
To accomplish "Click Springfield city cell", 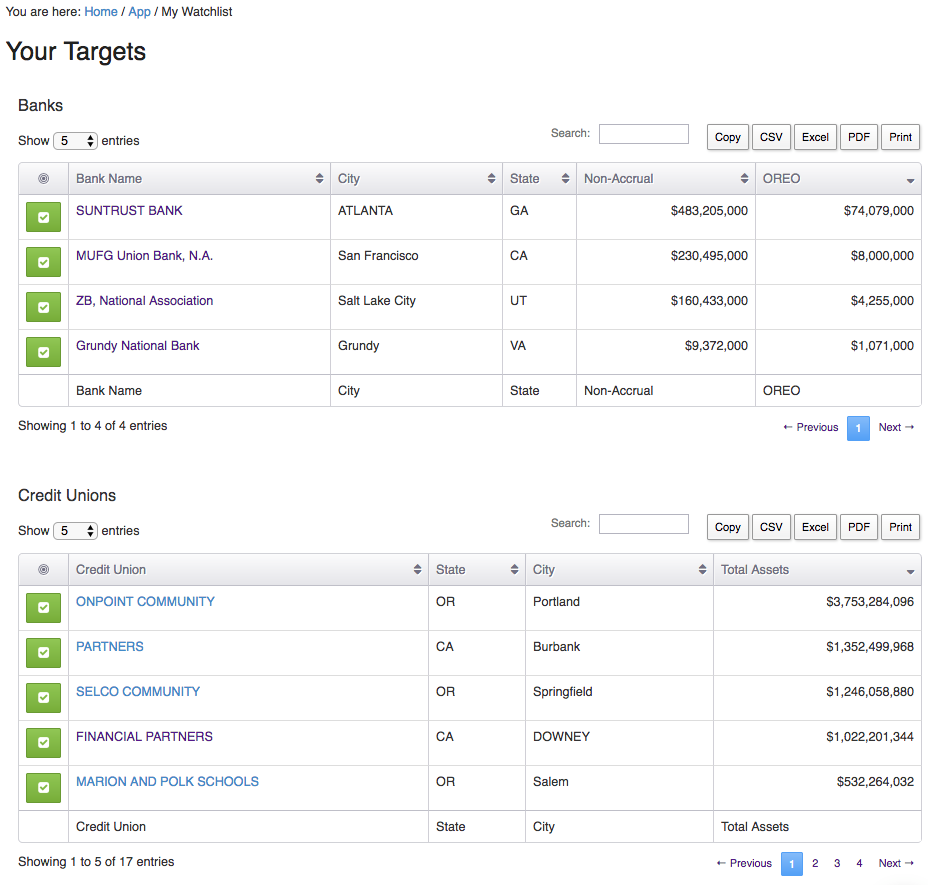I will (x=562, y=692).
